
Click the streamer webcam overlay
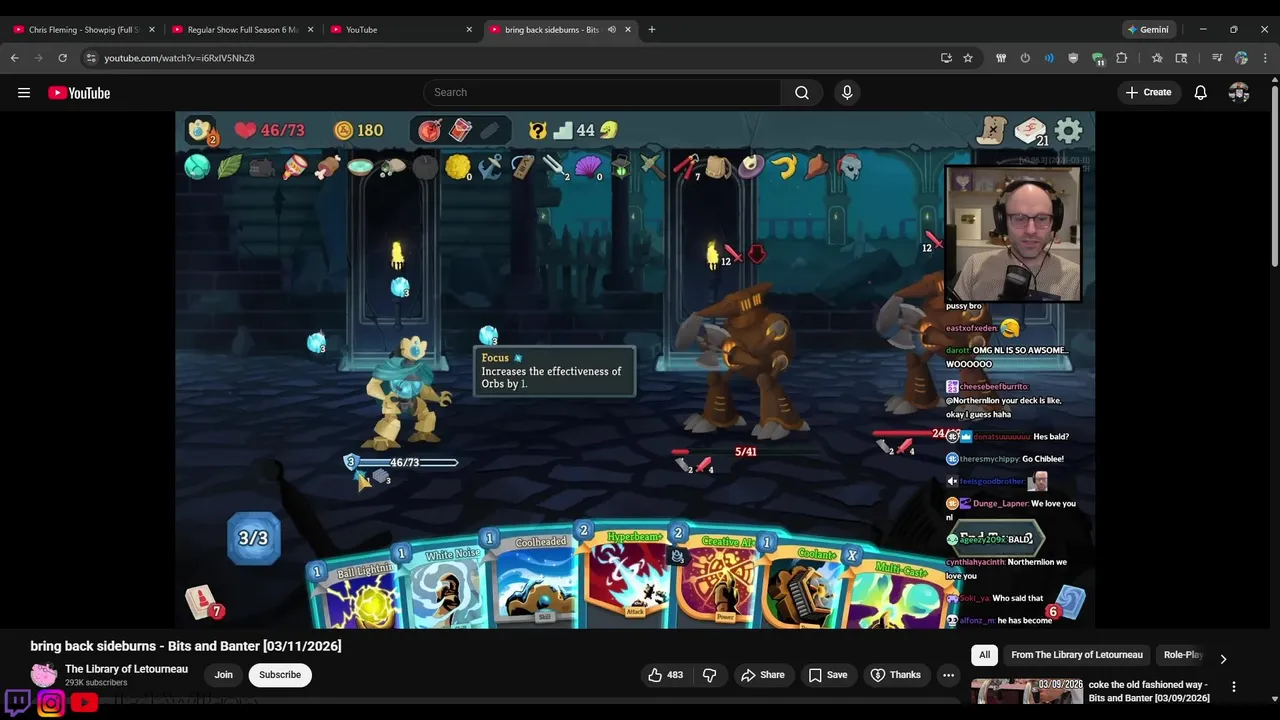click(1013, 234)
